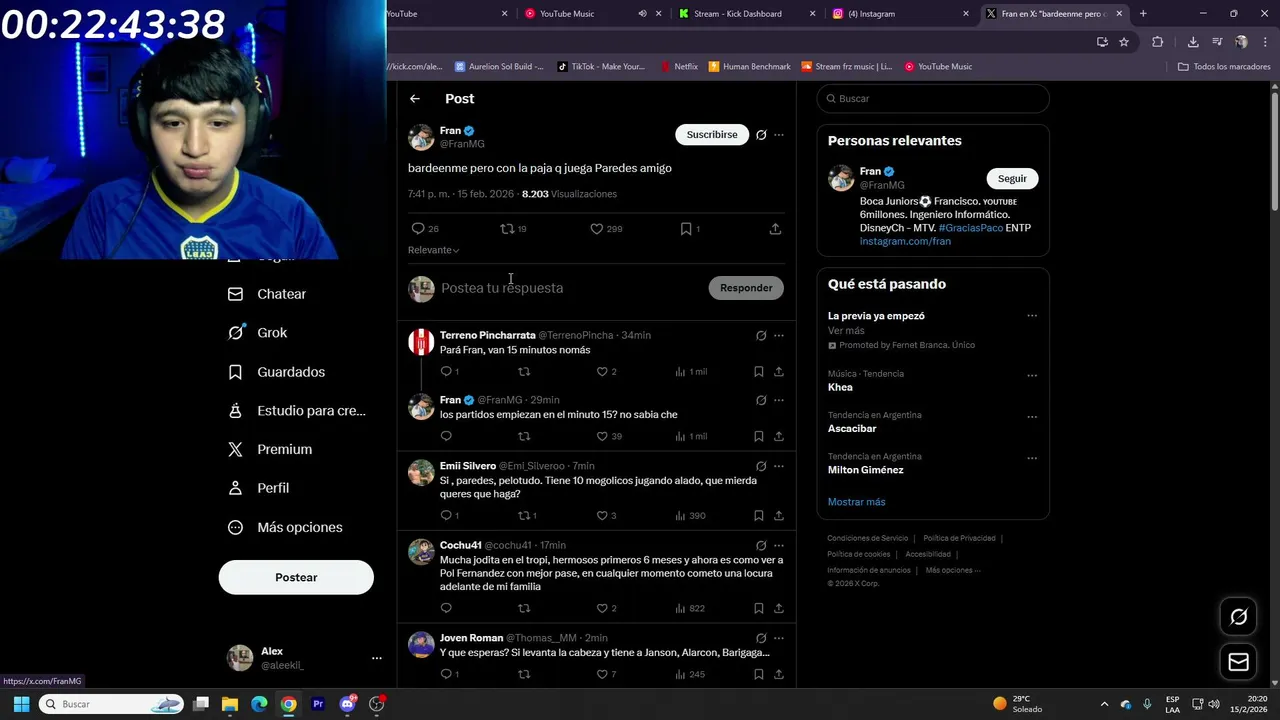The height and width of the screenshot is (720, 1280).
Task: Click the Postear button
Action: [x=296, y=577]
